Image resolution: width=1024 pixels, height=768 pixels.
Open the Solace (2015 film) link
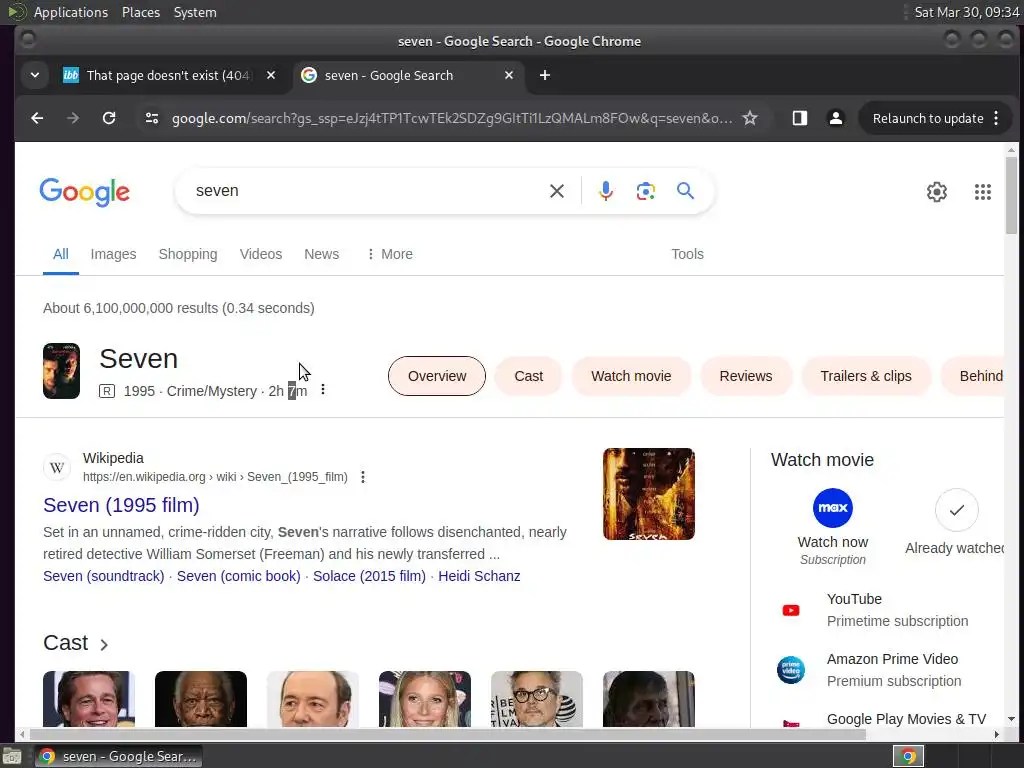[x=370, y=576]
